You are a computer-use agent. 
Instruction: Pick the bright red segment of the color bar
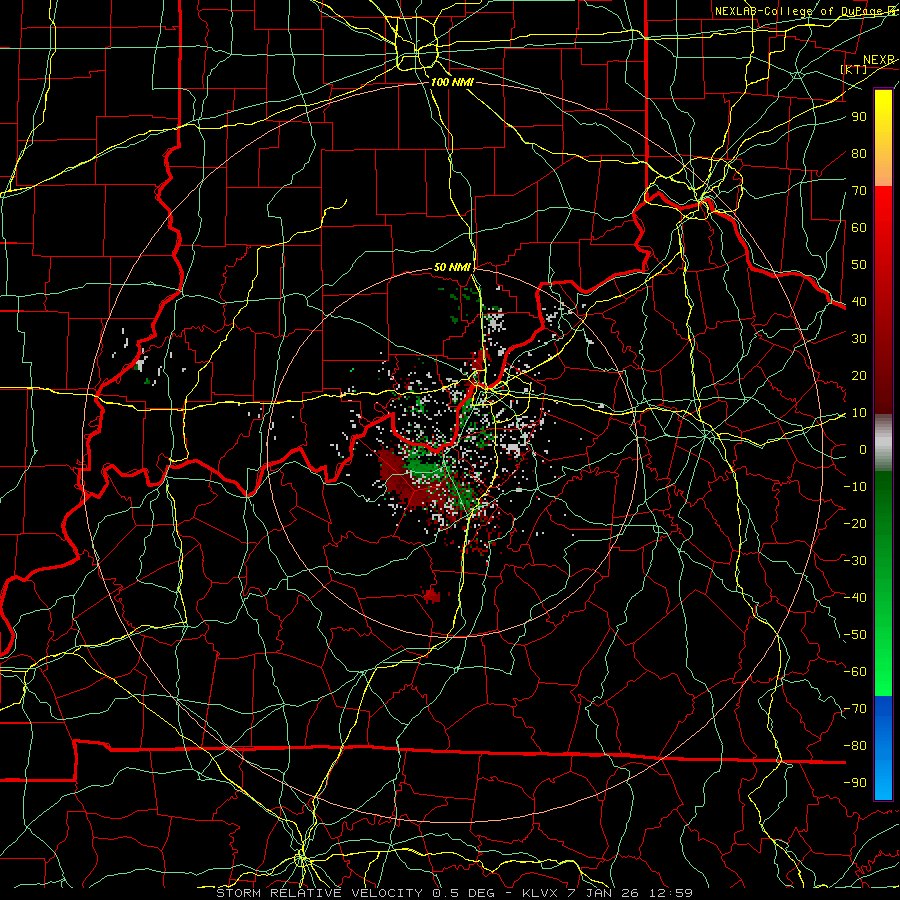[883, 207]
